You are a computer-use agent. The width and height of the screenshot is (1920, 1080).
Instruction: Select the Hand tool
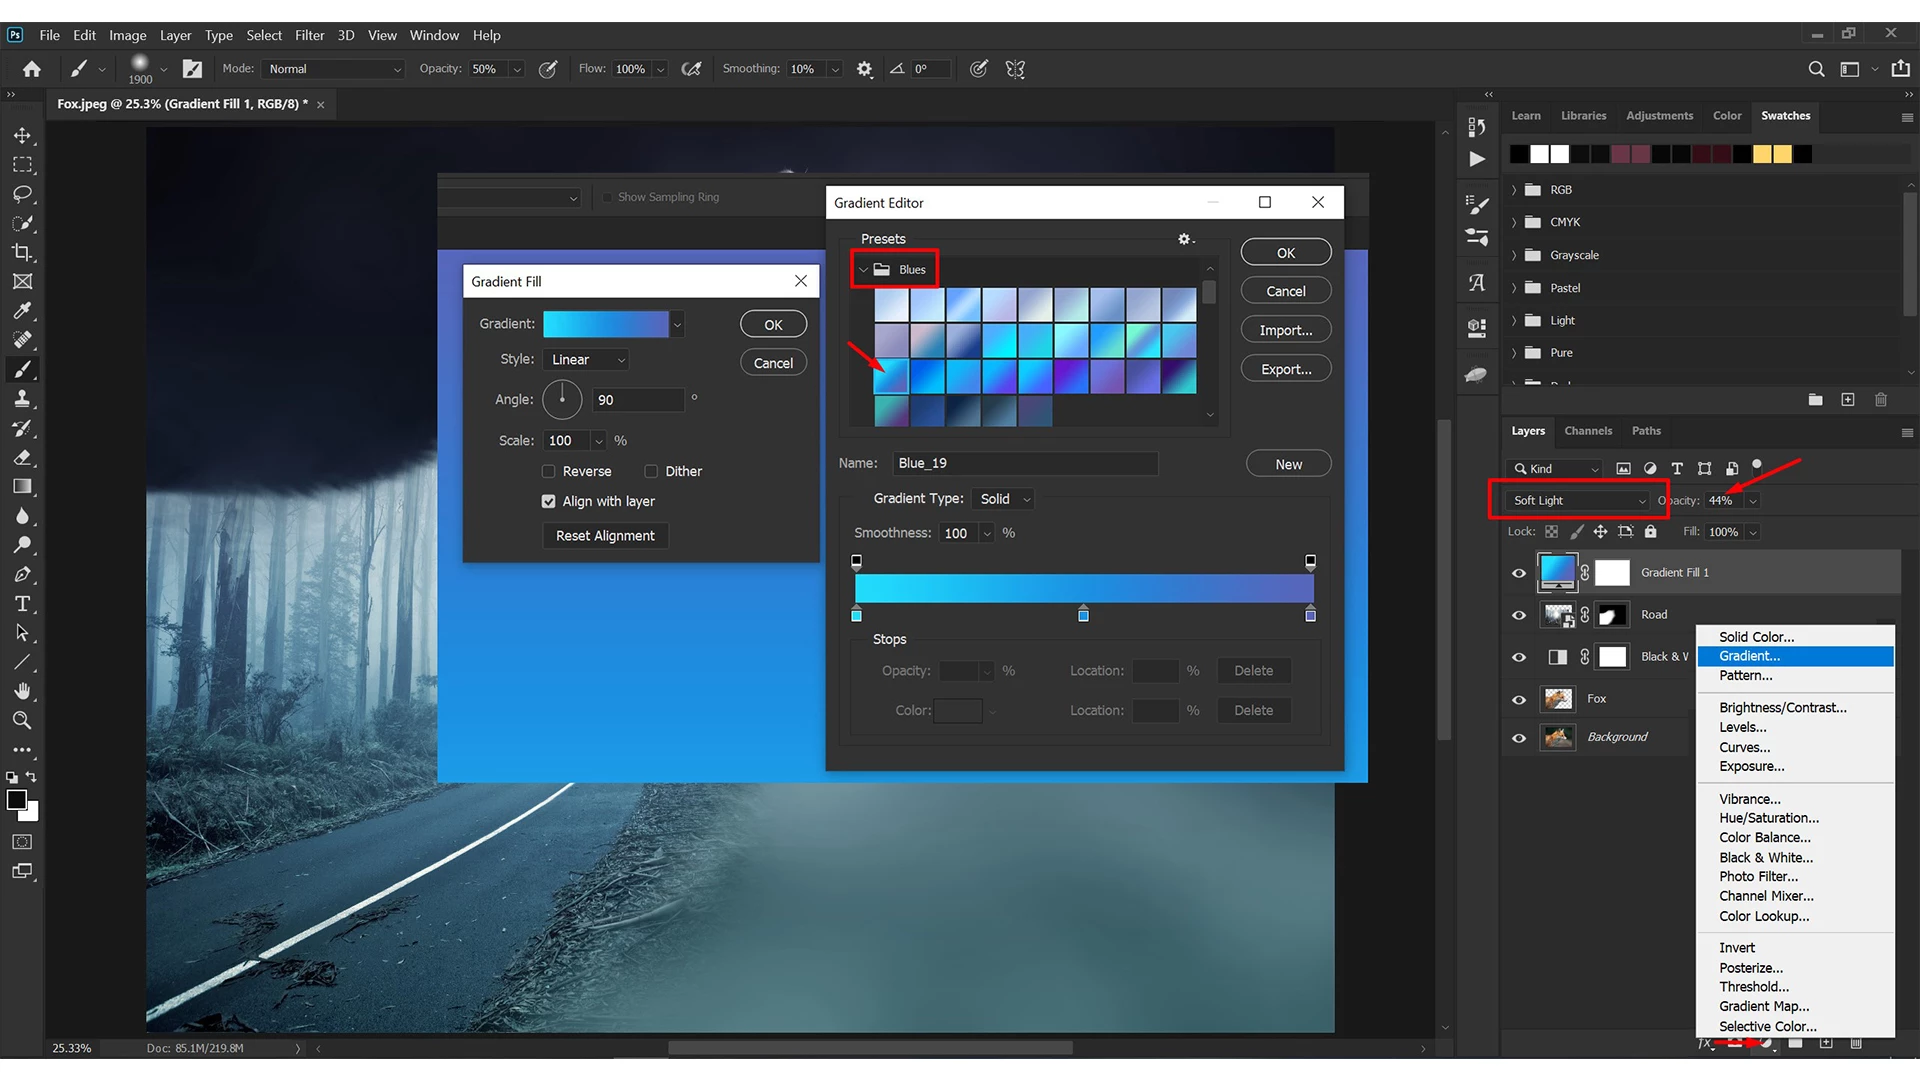tap(22, 691)
